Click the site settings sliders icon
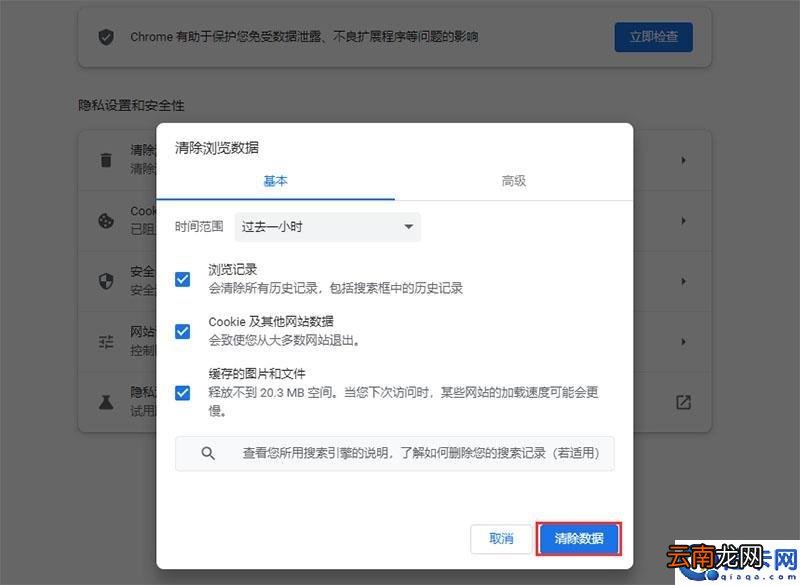This screenshot has height=585, width=800. pos(106,342)
